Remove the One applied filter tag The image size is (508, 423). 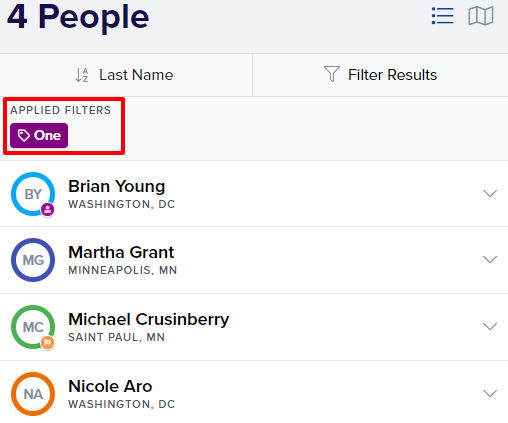39,136
